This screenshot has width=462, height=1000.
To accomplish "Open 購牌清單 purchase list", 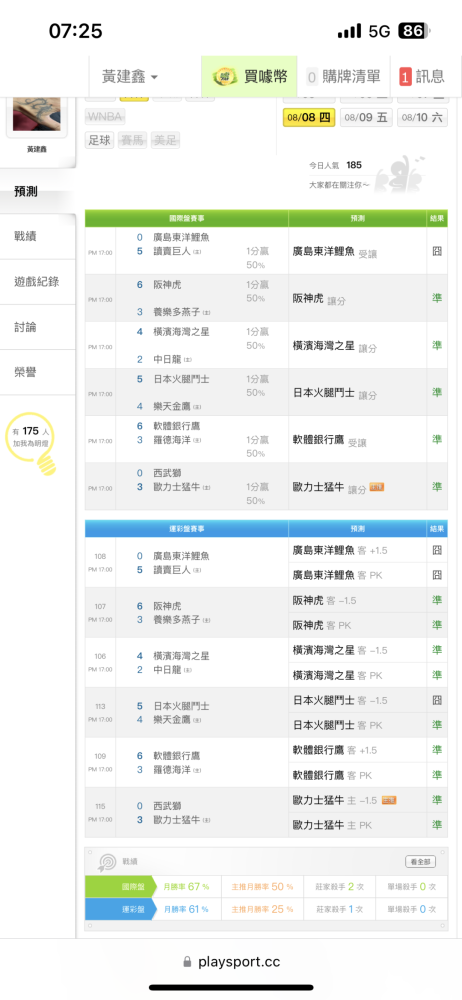I will coord(344,77).
